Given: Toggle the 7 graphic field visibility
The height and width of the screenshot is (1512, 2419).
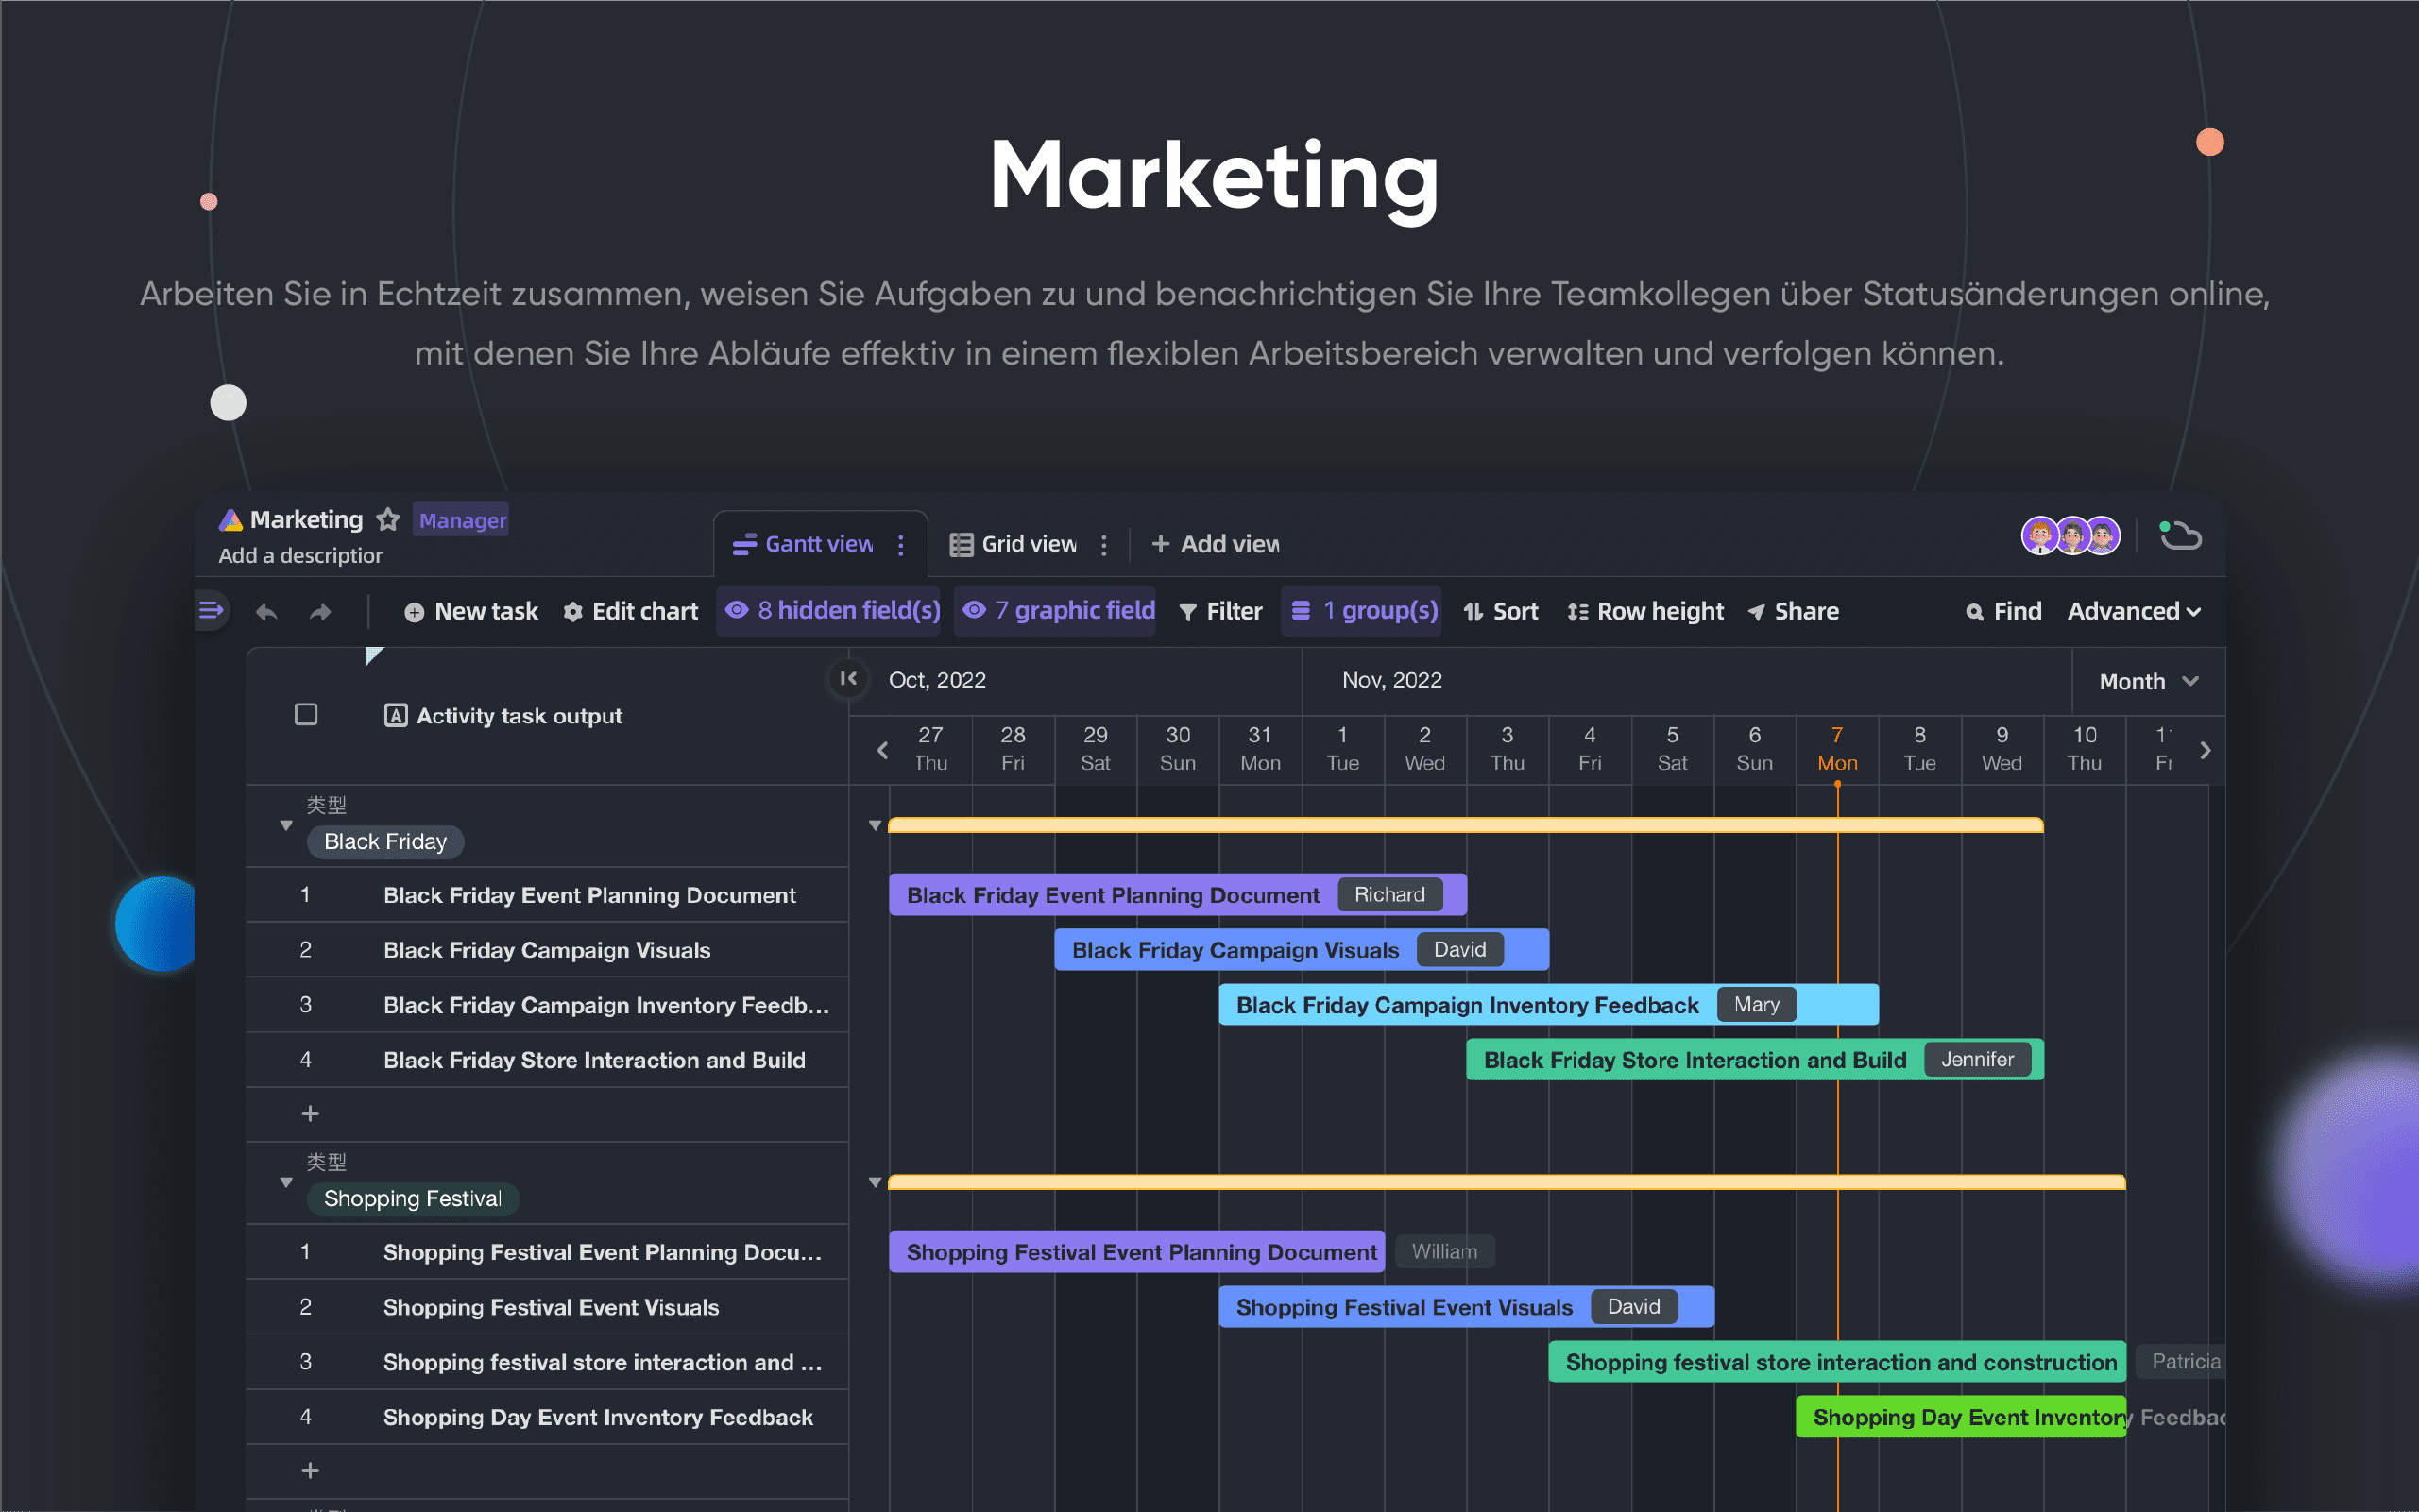Looking at the screenshot, I should tap(1063, 611).
